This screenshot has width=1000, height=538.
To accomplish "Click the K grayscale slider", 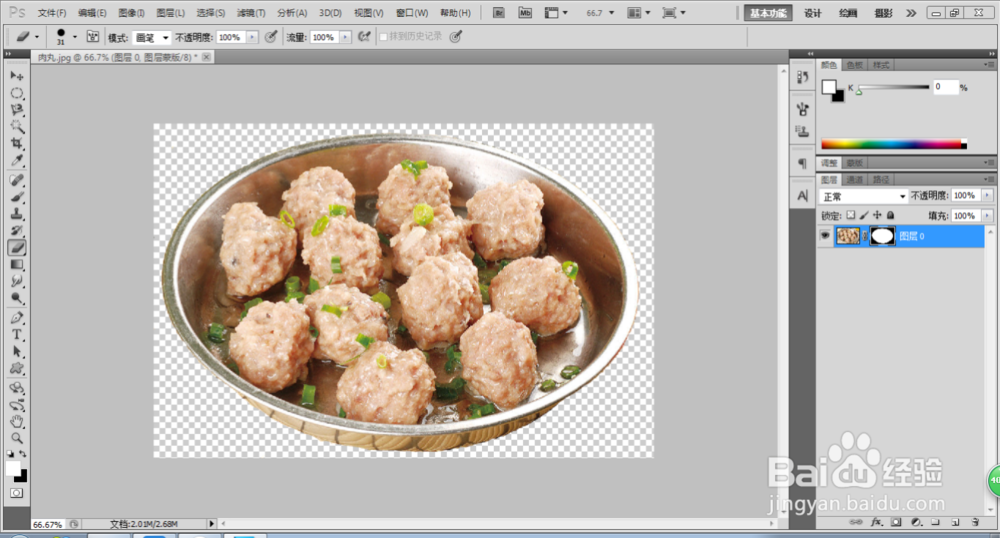I will point(893,87).
